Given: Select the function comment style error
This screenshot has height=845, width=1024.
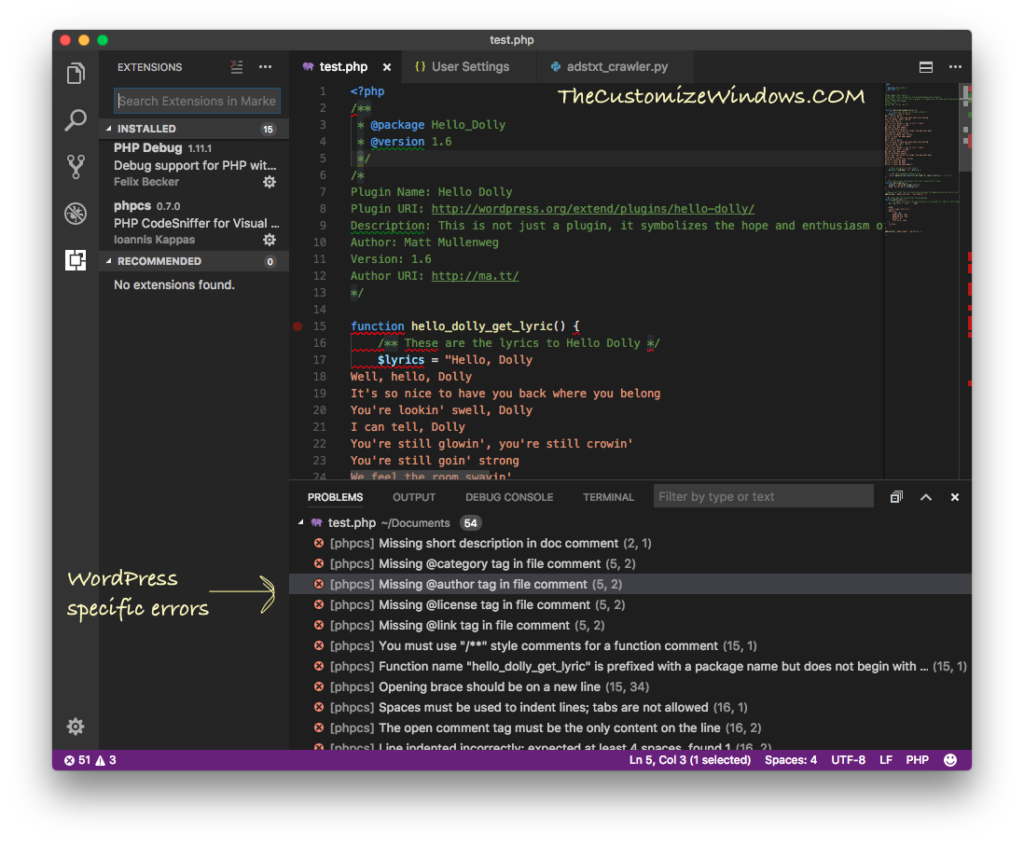Looking at the screenshot, I should coord(630,645).
